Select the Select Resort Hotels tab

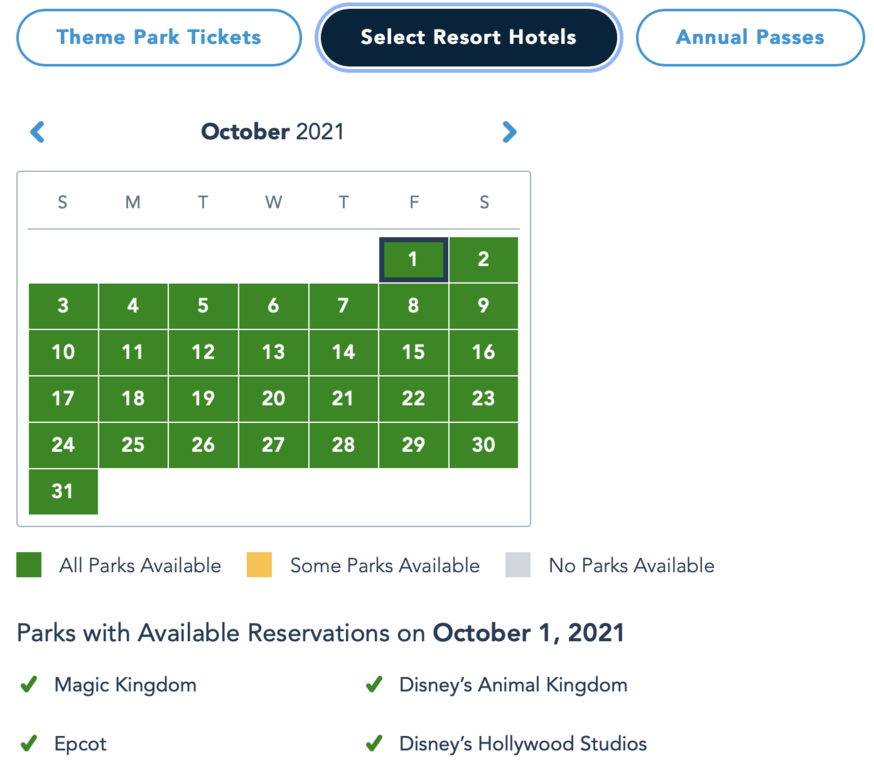[468, 38]
